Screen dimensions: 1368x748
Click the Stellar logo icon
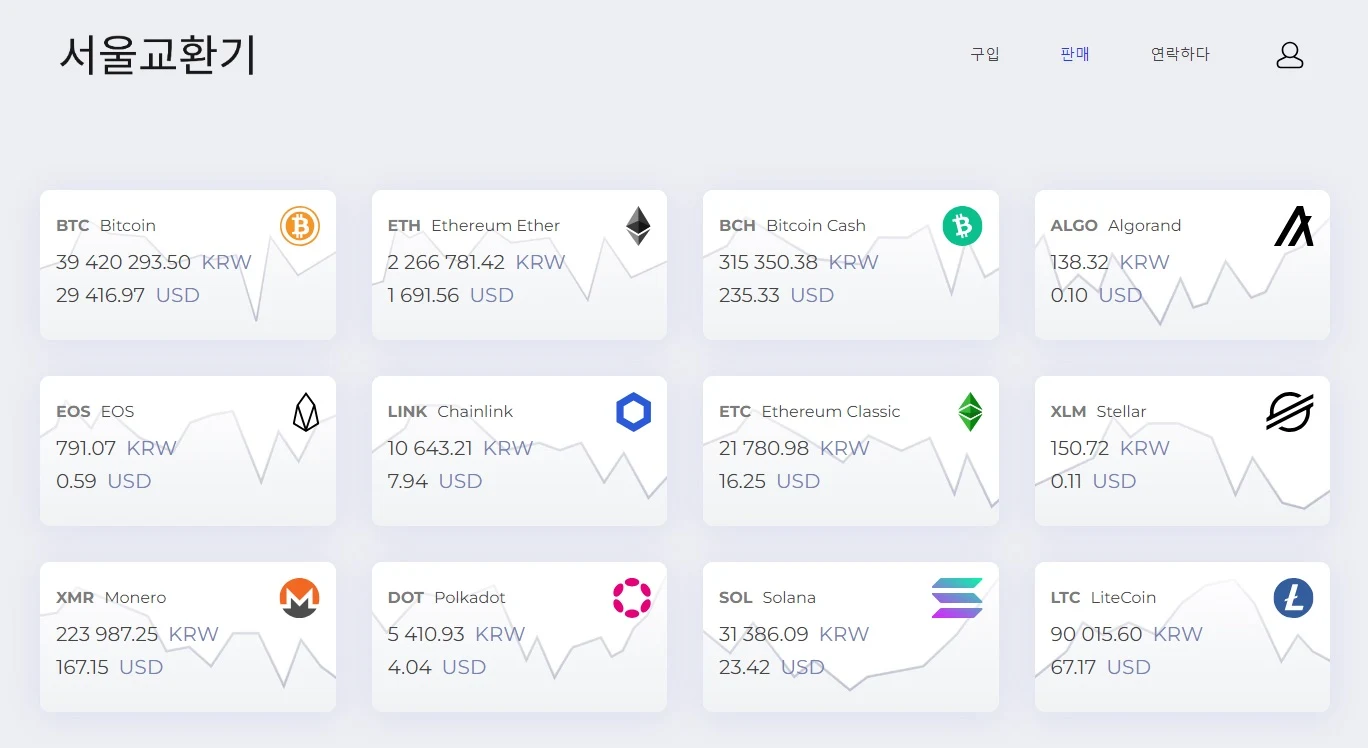1290,412
